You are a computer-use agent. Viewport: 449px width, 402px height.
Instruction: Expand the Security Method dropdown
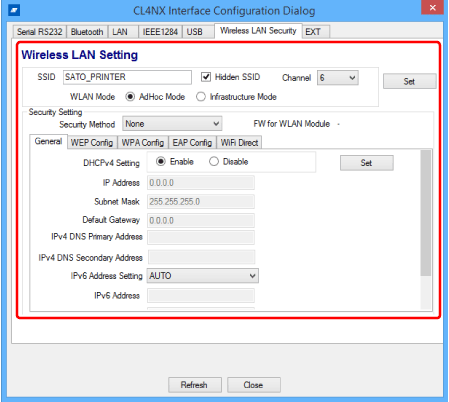point(172,124)
